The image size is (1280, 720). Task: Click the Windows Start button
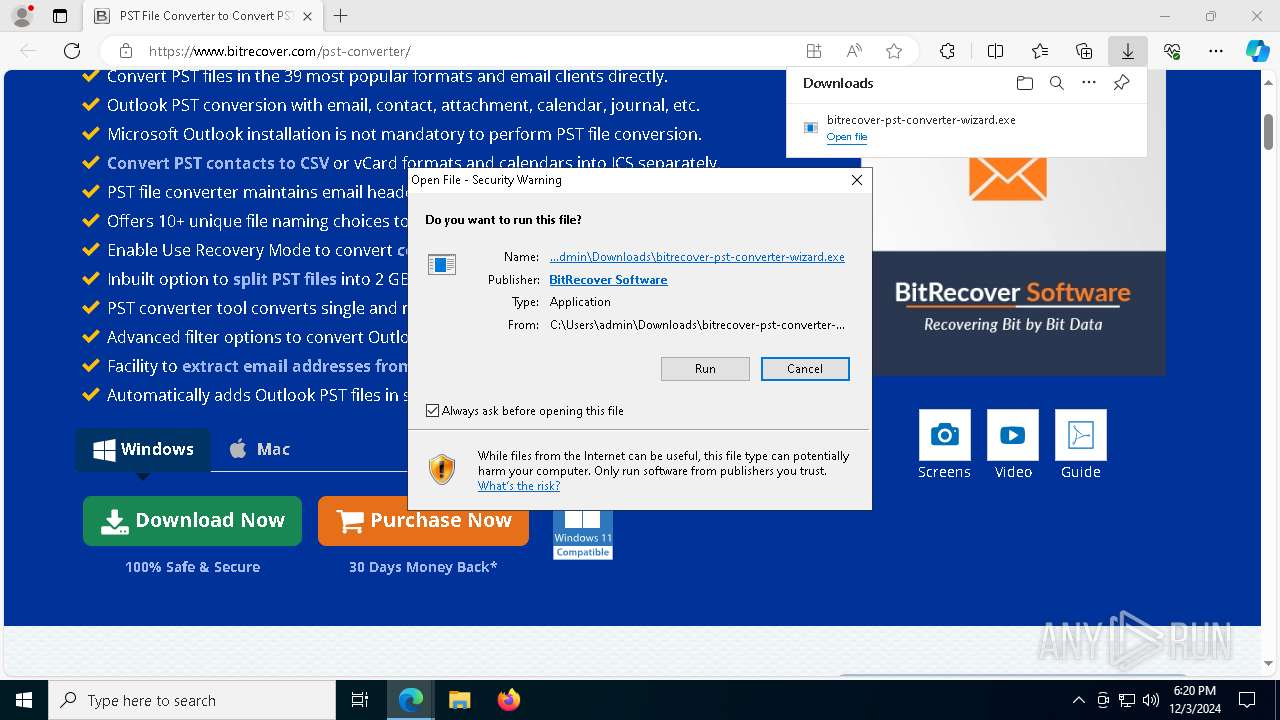click(x=24, y=700)
